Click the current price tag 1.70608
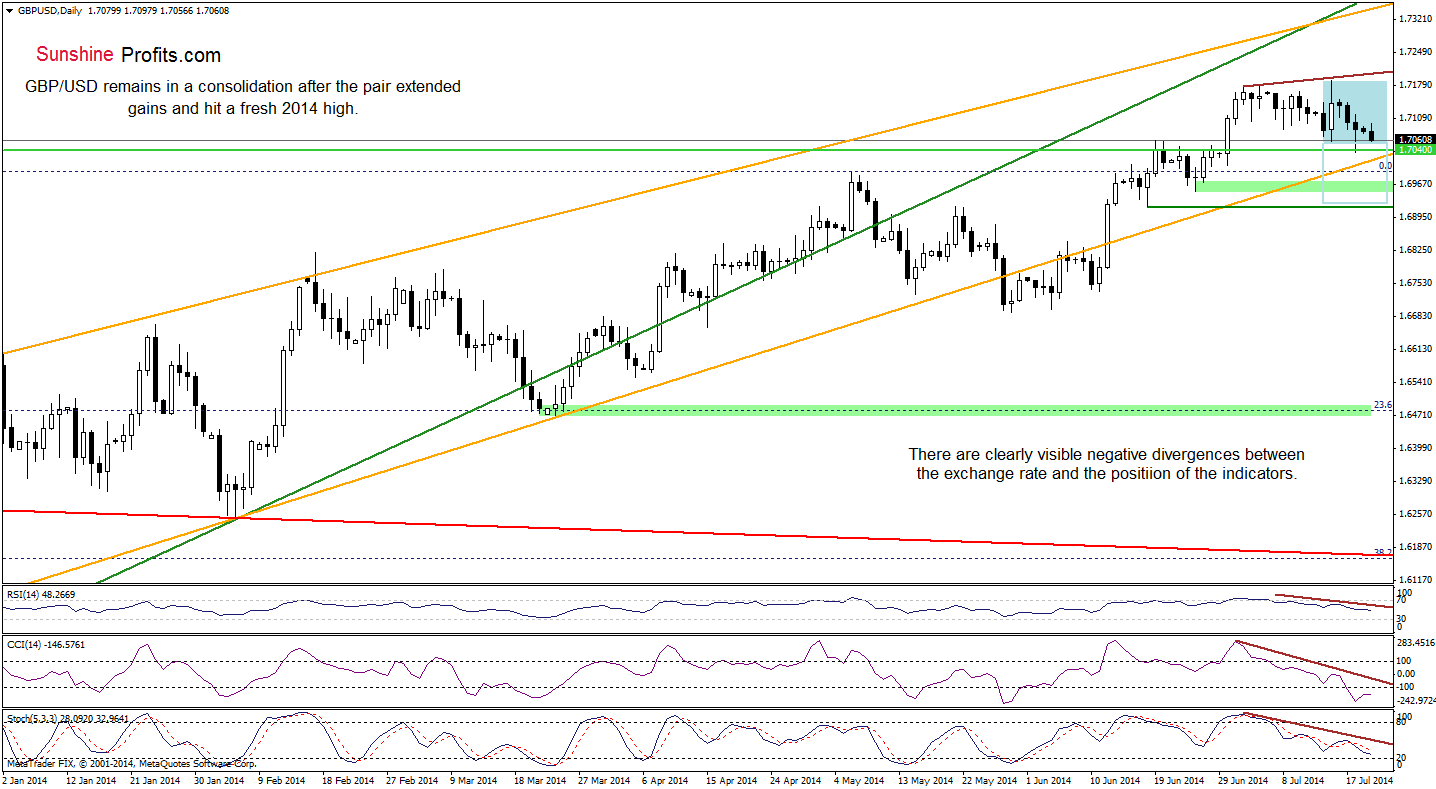 tap(1414, 139)
